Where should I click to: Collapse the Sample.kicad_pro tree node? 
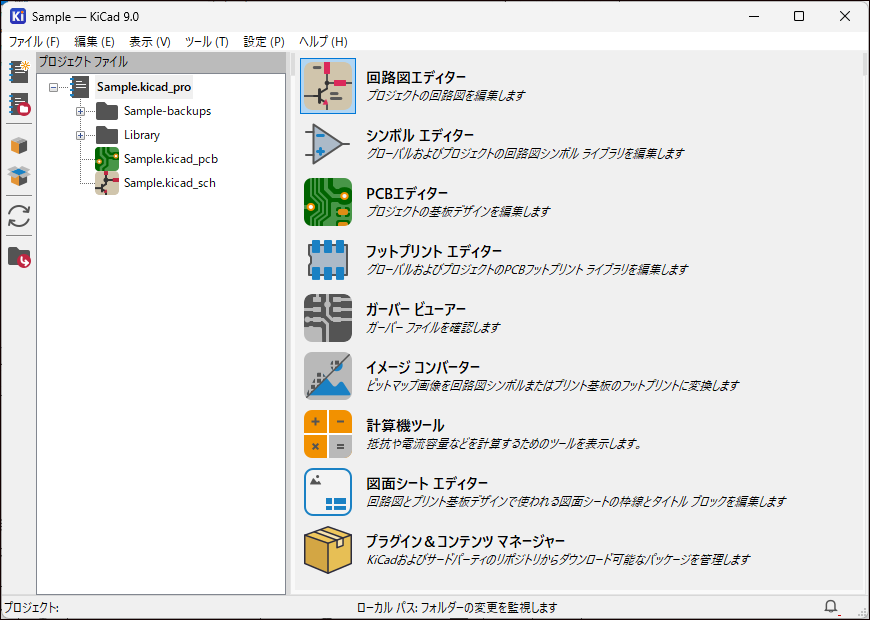pyautogui.click(x=55, y=87)
